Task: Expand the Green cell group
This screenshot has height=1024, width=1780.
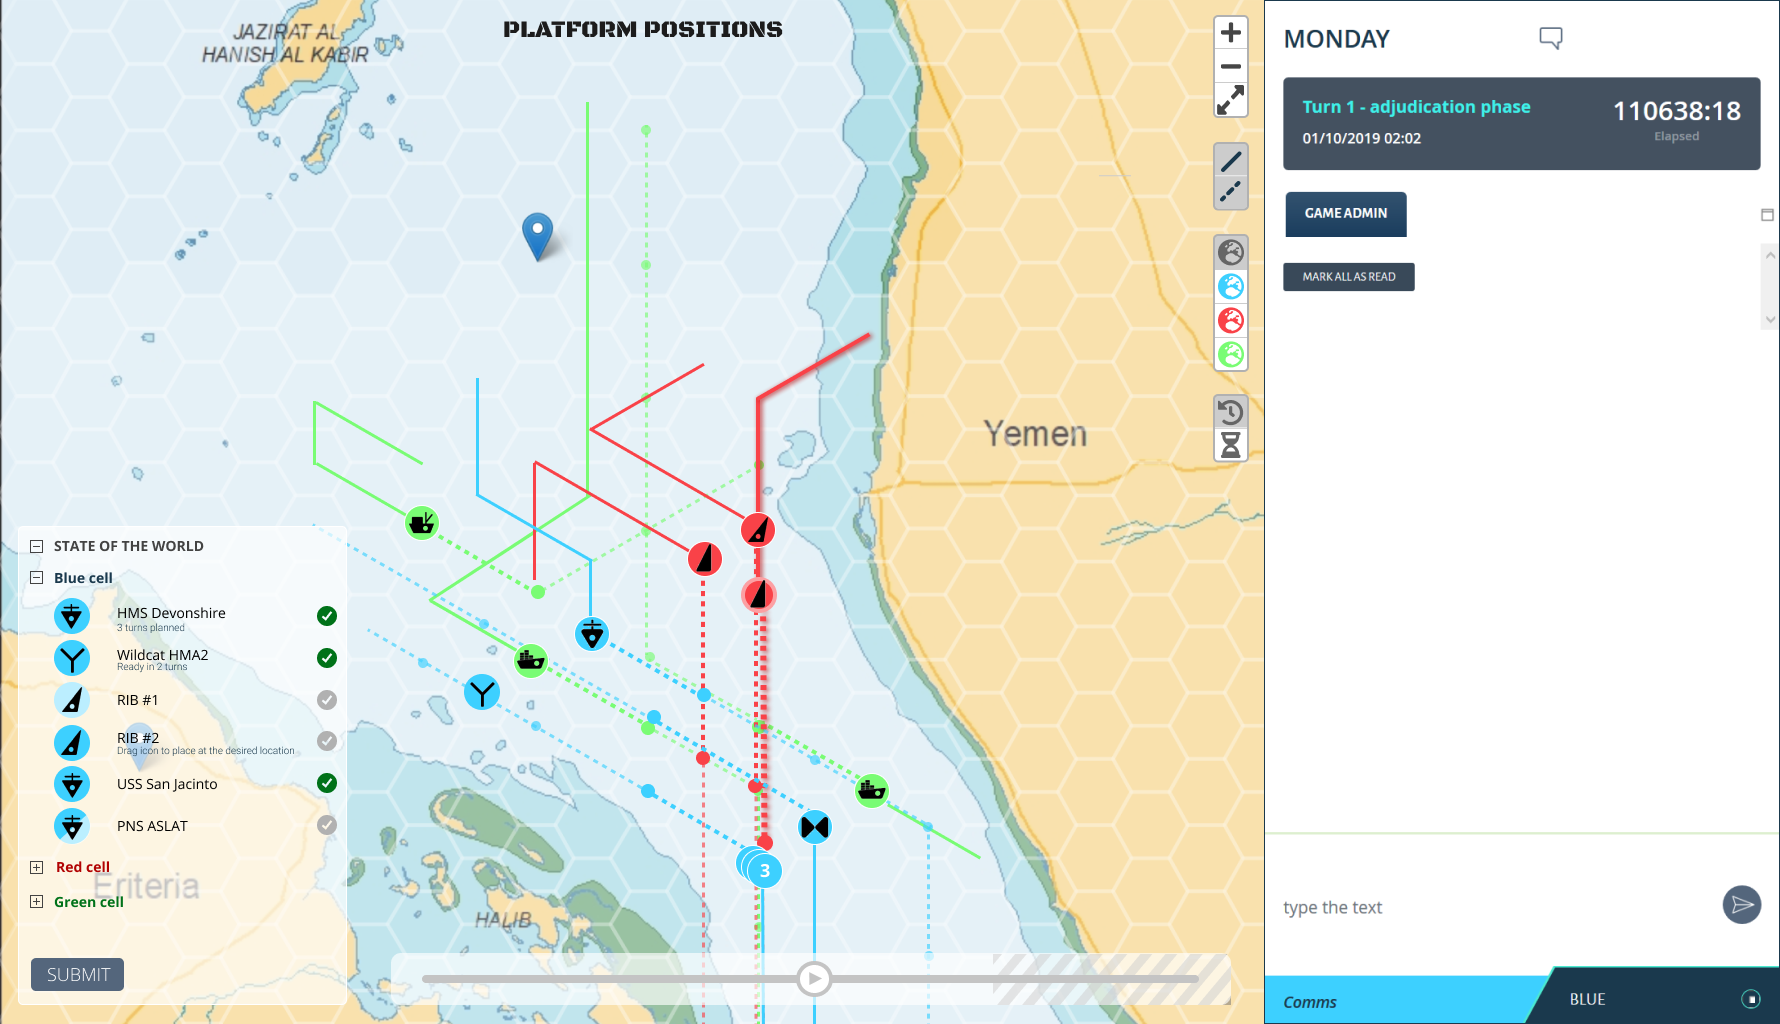Action: pos(37,901)
